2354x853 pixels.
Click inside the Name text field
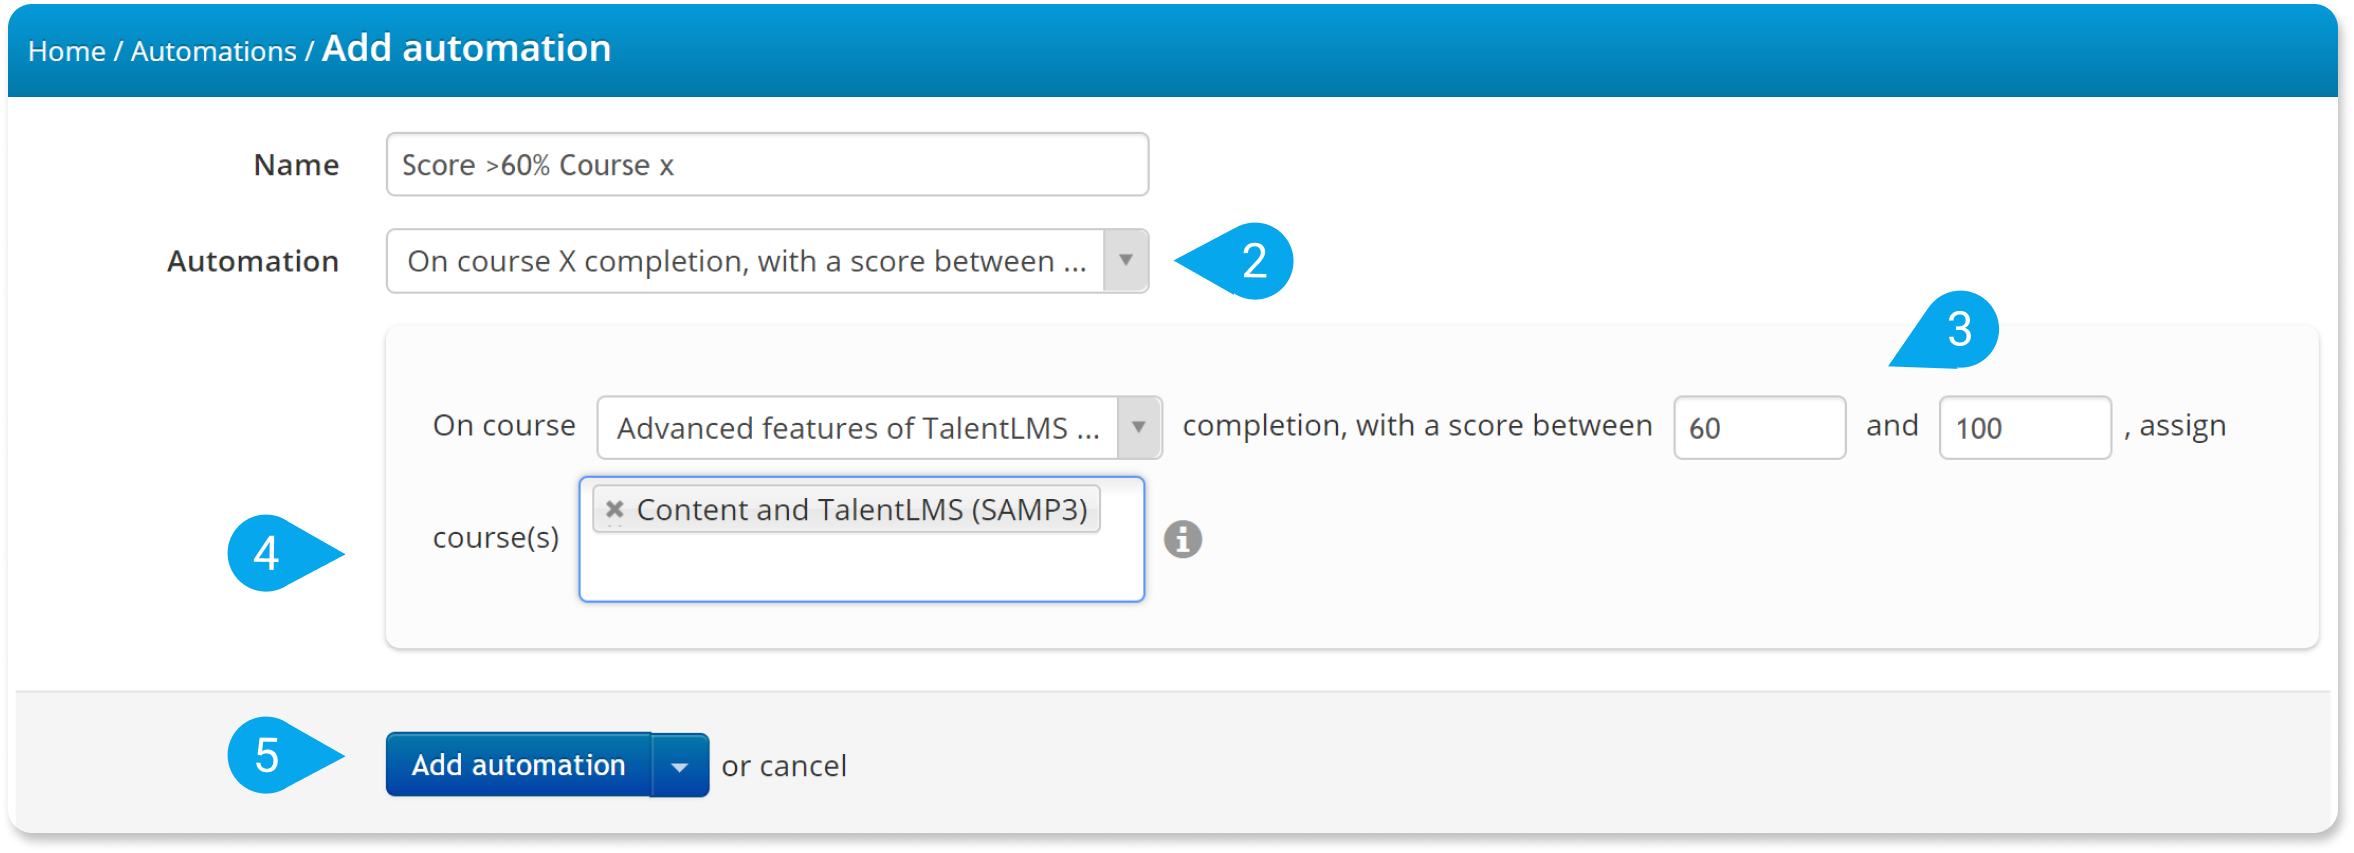click(x=765, y=163)
